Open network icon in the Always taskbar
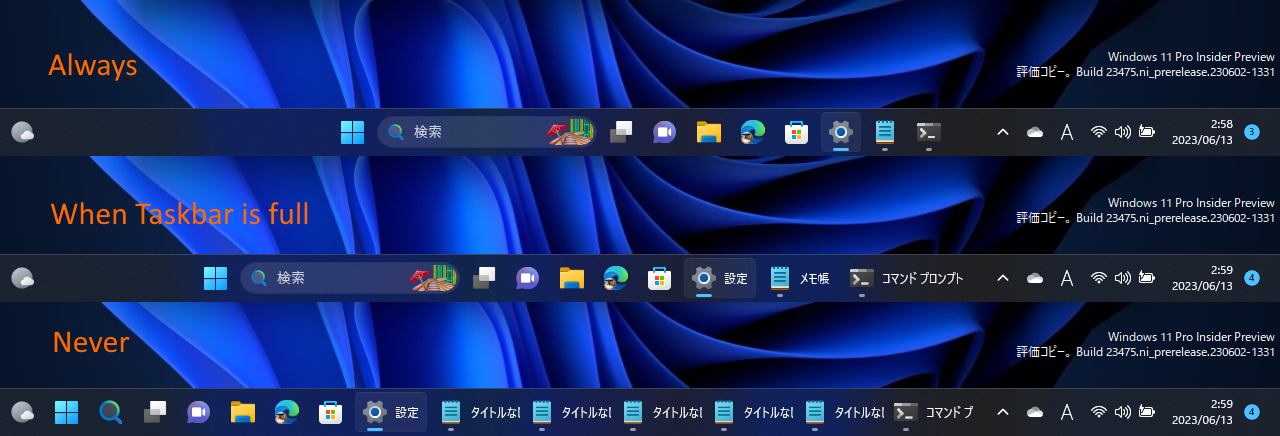Screen dimensions: 1280x436 coord(1099,132)
